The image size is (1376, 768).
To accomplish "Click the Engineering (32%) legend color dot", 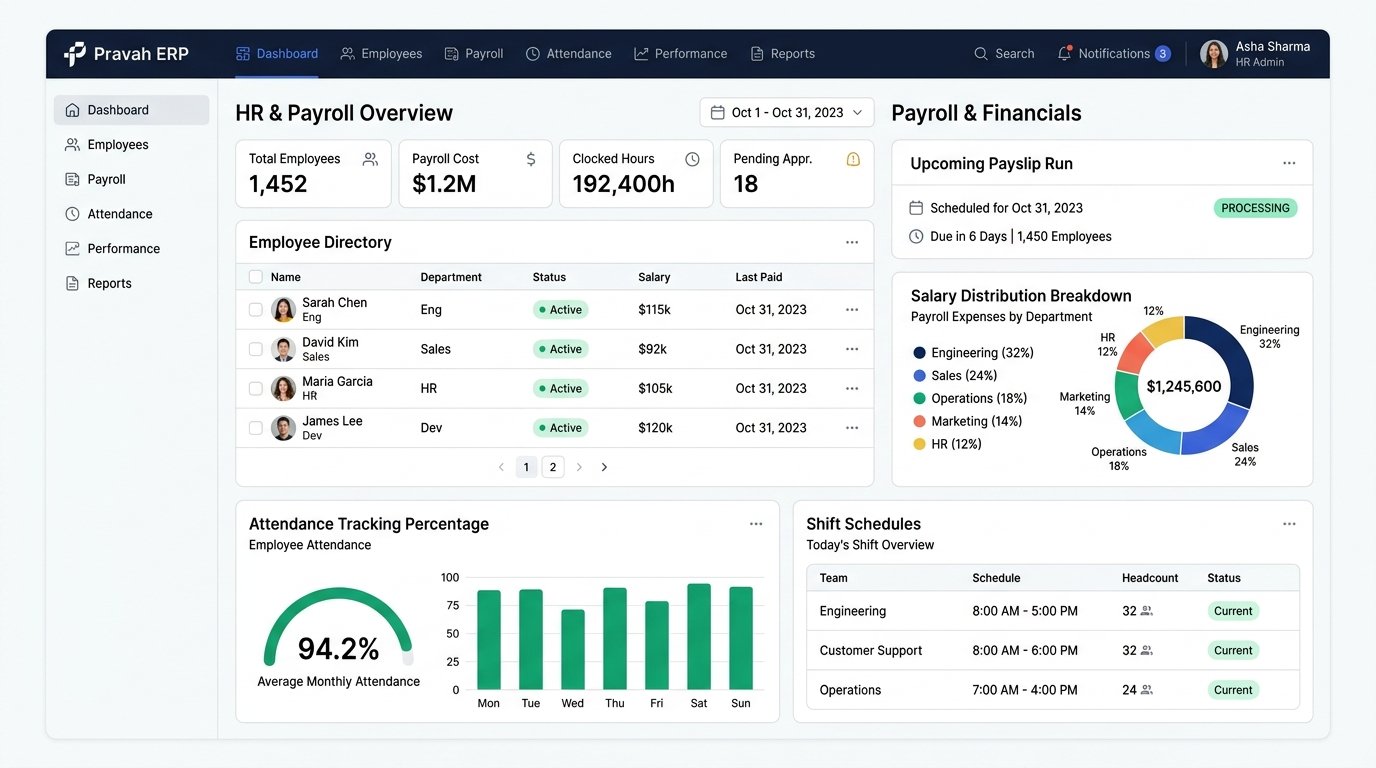I will pyautogui.click(x=920, y=353).
